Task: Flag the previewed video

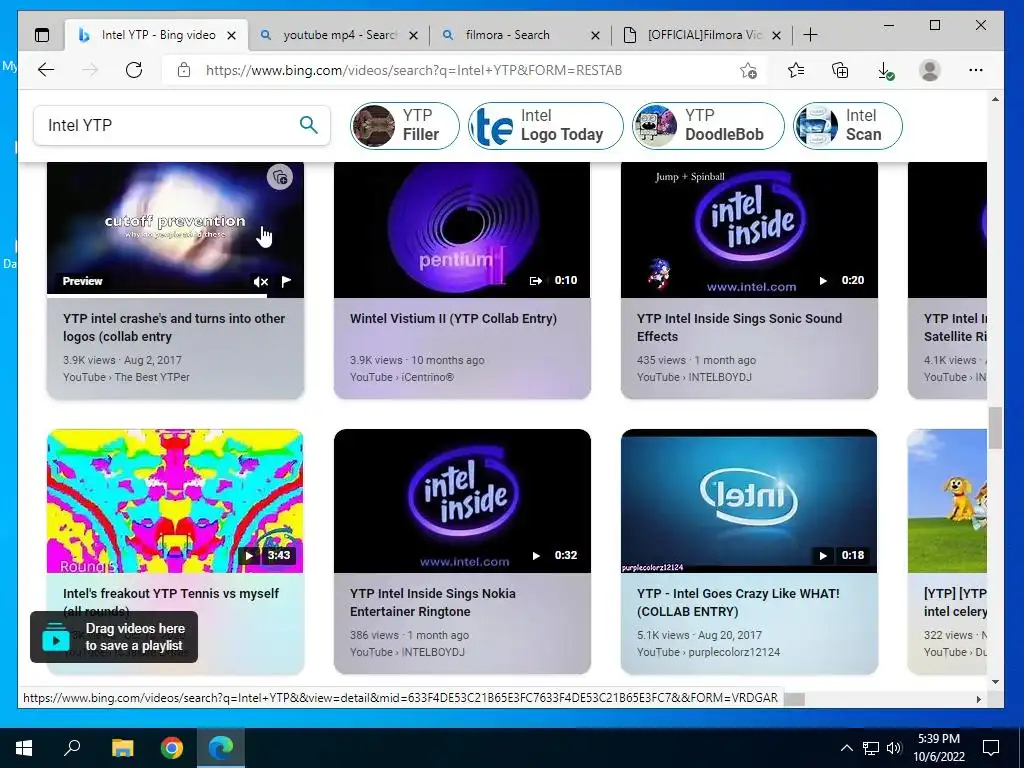Action: click(x=286, y=281)
